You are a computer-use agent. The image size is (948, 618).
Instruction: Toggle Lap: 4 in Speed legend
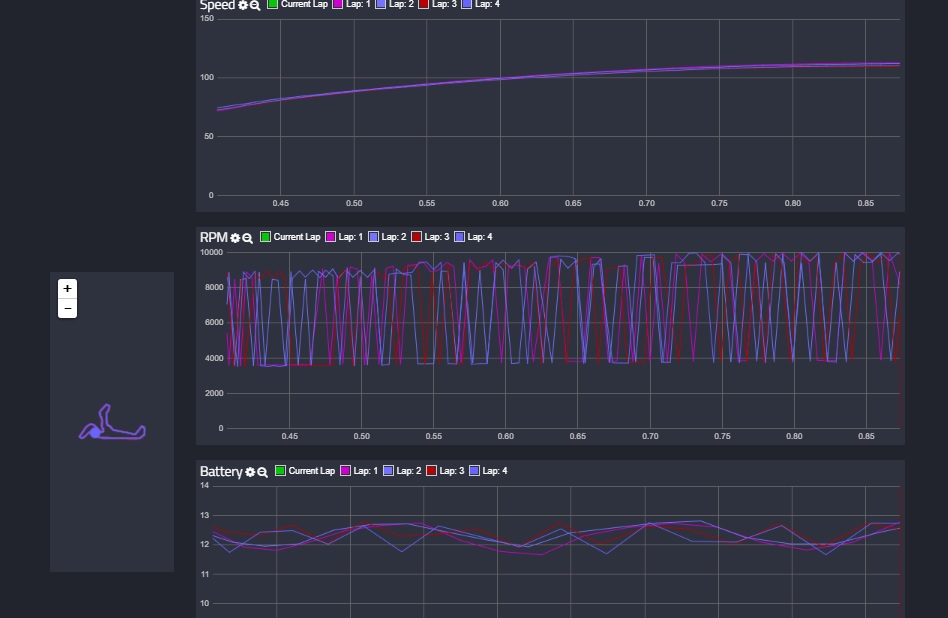[480, 4]
